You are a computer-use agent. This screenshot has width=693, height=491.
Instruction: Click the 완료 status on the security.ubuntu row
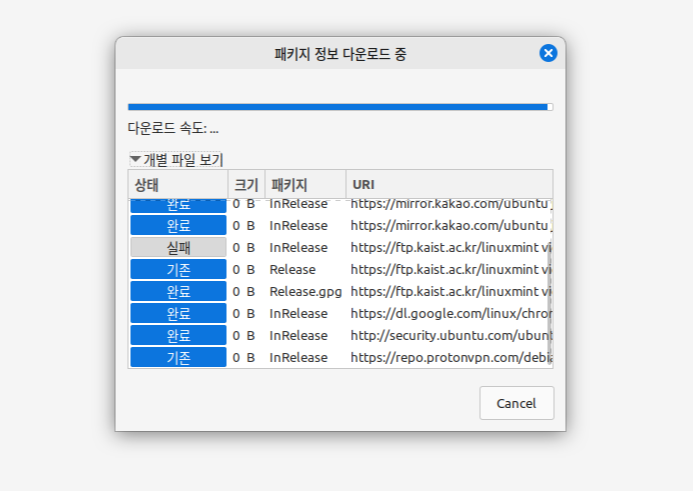(x=179, y=335)
